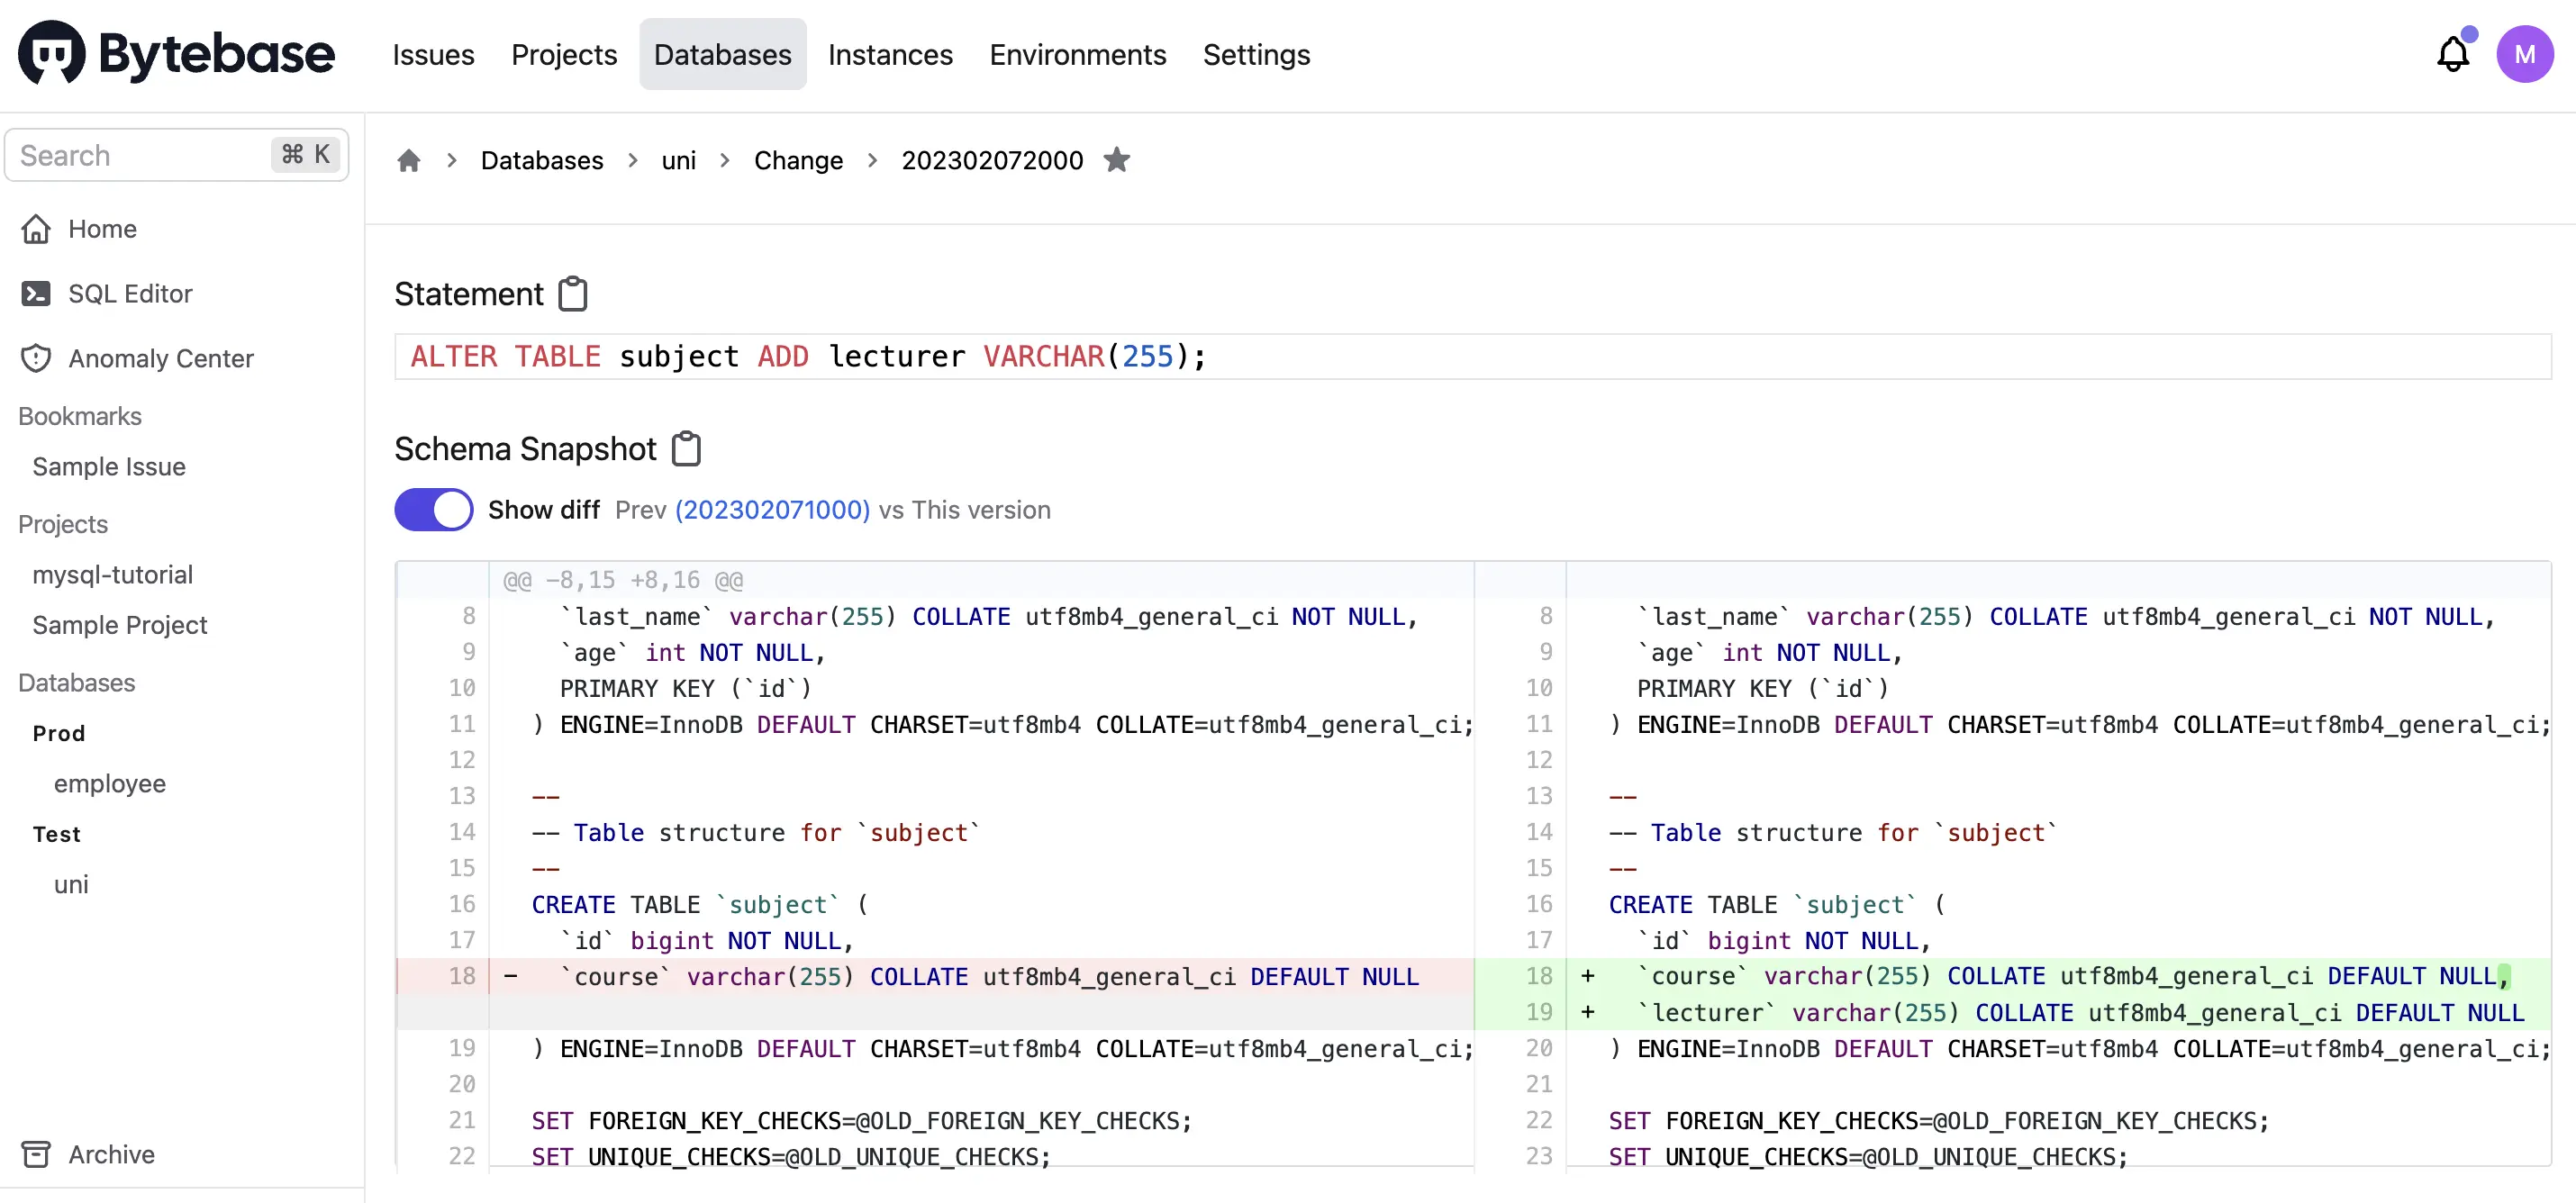This screenshot has height=1203, width=2576.
Task: Click the added `course` line 18 on right
Action: tap(2013, 976)
